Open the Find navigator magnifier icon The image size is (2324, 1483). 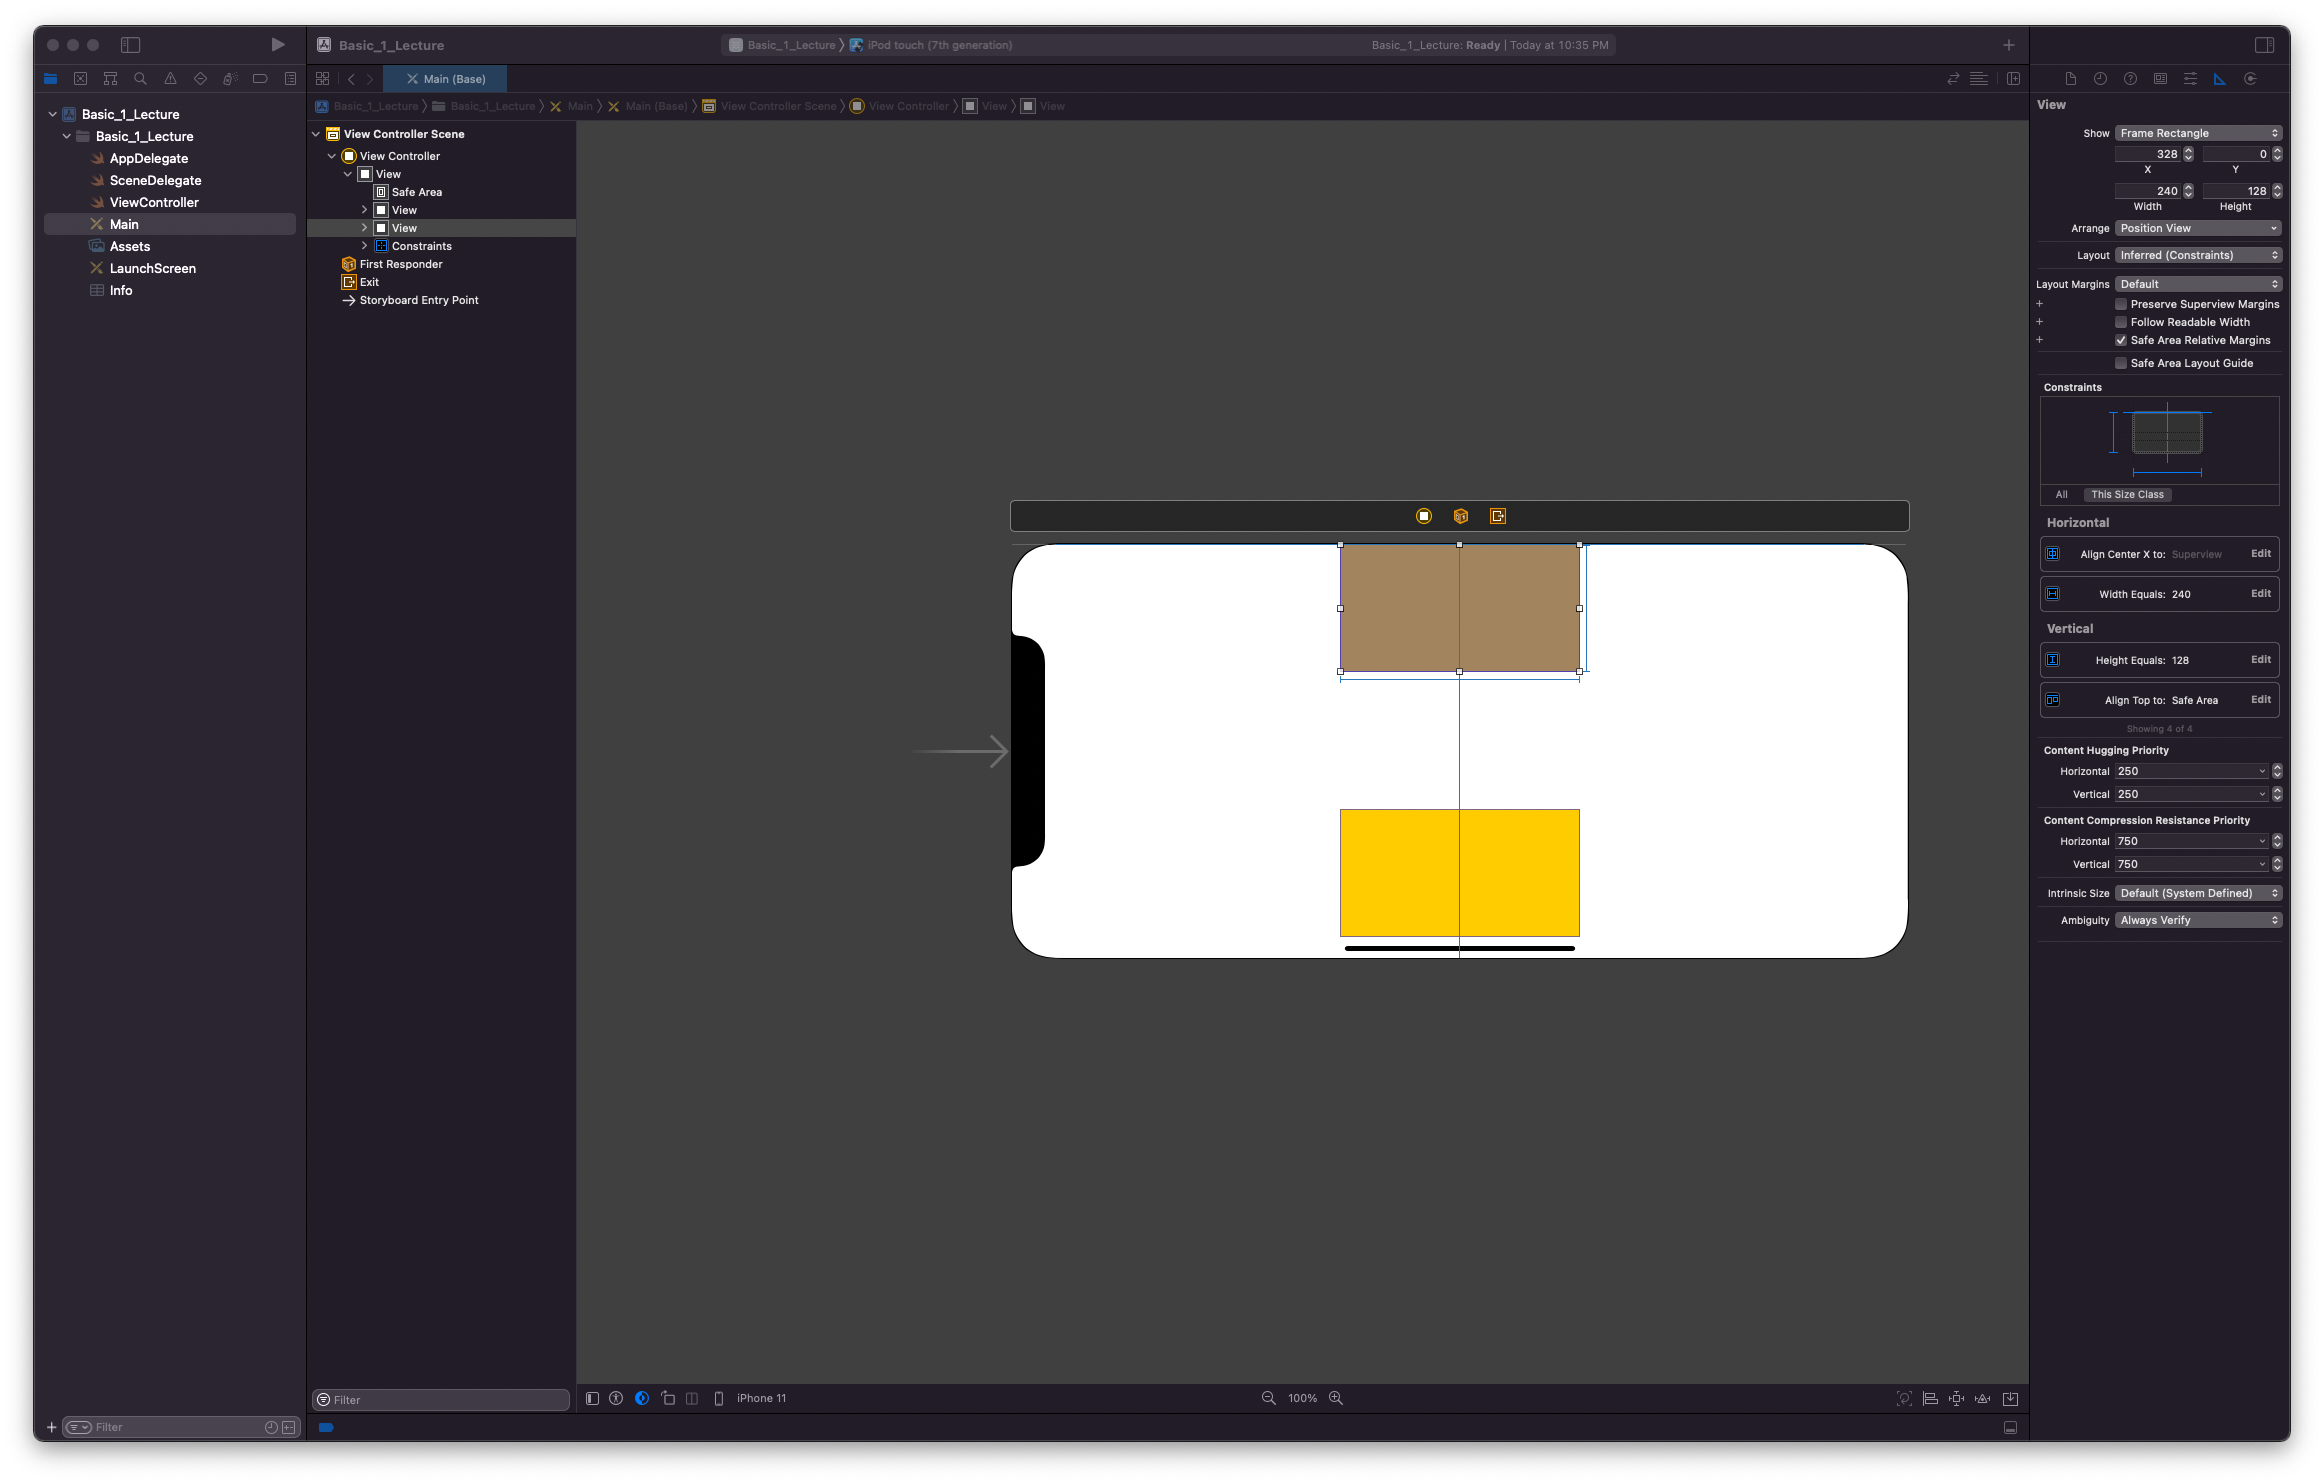140,79
